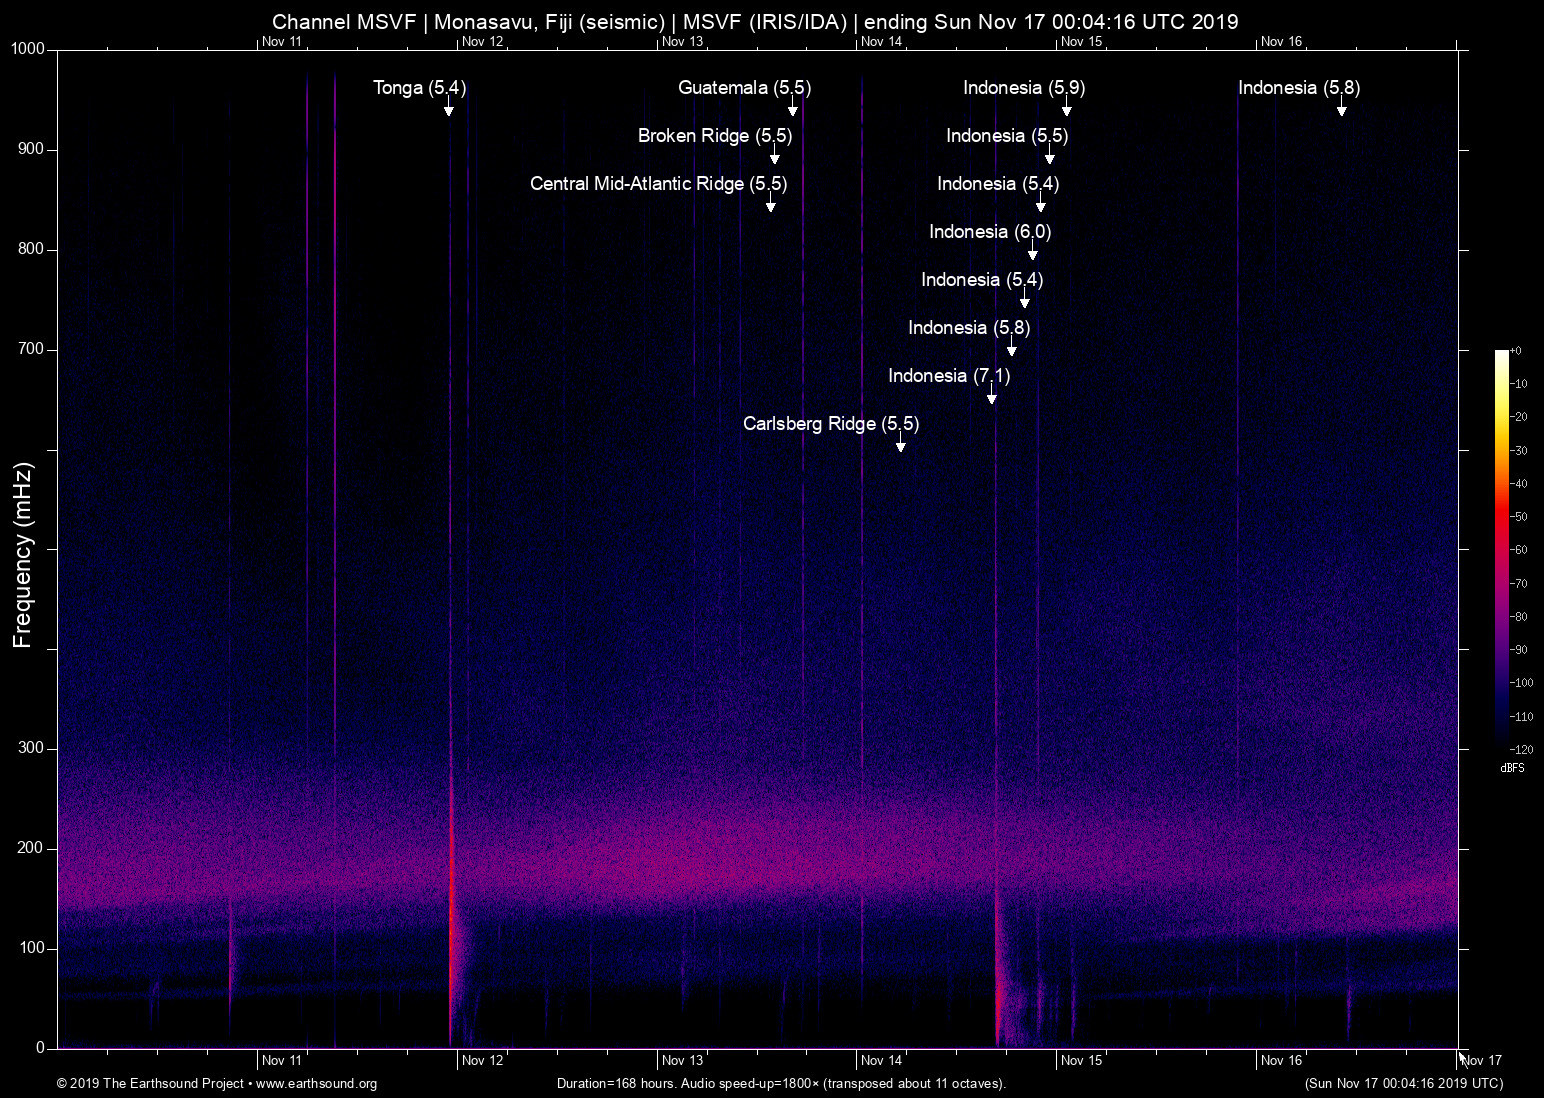Click the arrow marker under Guatemala (5.5)
Image resolution: width=1544 pixels, height=1098 pixels.
pos(793,108)
